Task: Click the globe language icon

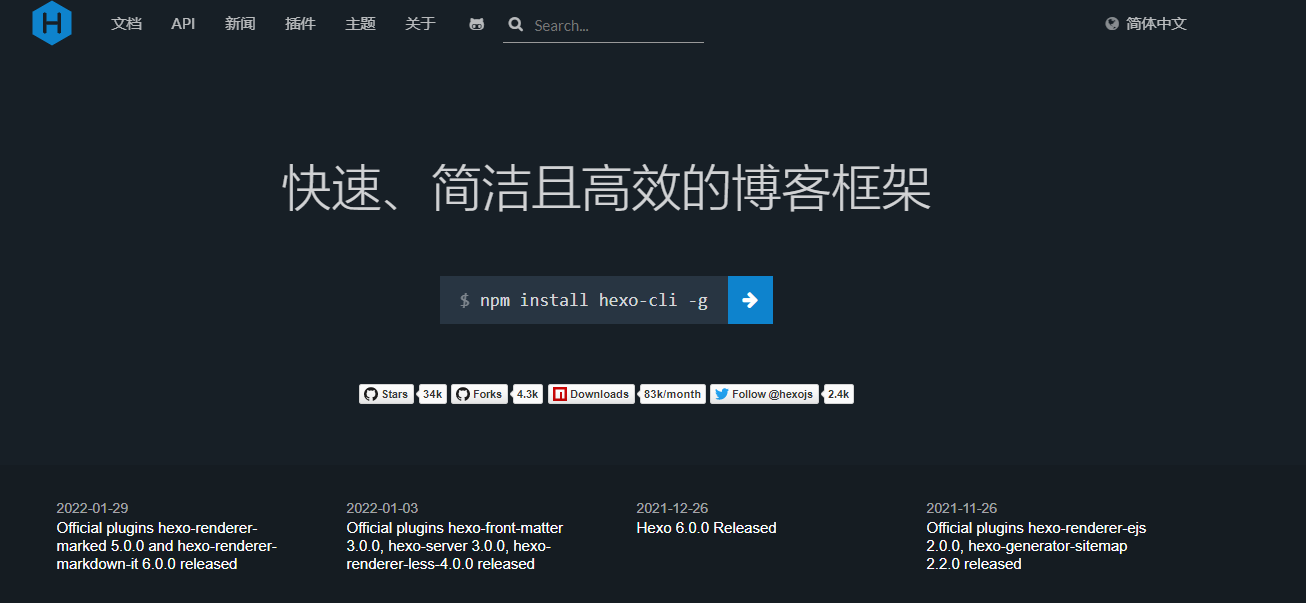Action: [x=1112, y=24]
